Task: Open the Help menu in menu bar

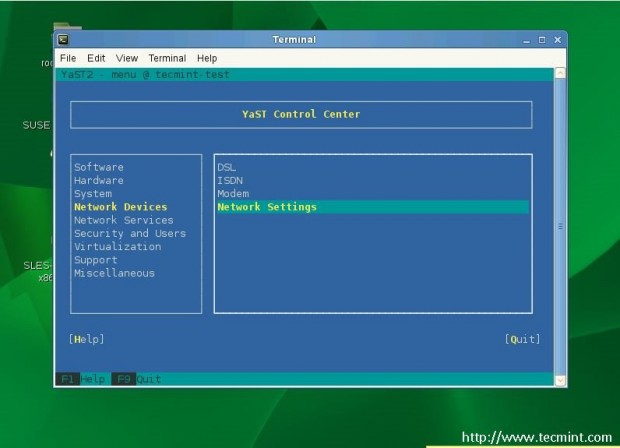Action: point(207,59)
